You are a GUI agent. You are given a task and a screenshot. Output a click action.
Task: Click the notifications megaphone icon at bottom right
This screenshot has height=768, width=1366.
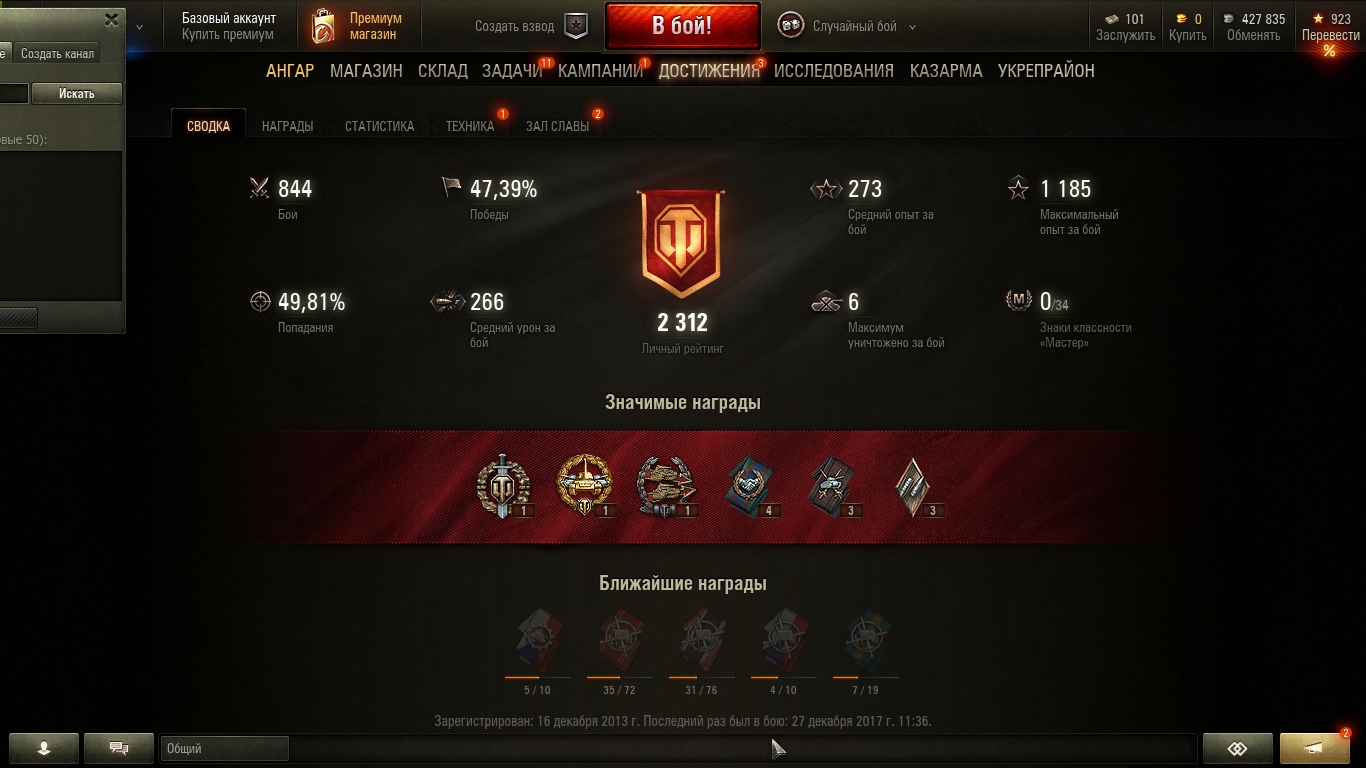tap(1315, 748)
